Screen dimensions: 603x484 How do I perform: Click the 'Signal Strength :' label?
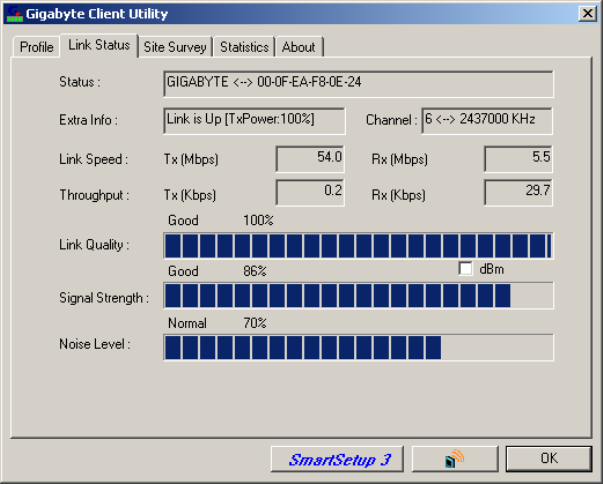coord(104,298)
